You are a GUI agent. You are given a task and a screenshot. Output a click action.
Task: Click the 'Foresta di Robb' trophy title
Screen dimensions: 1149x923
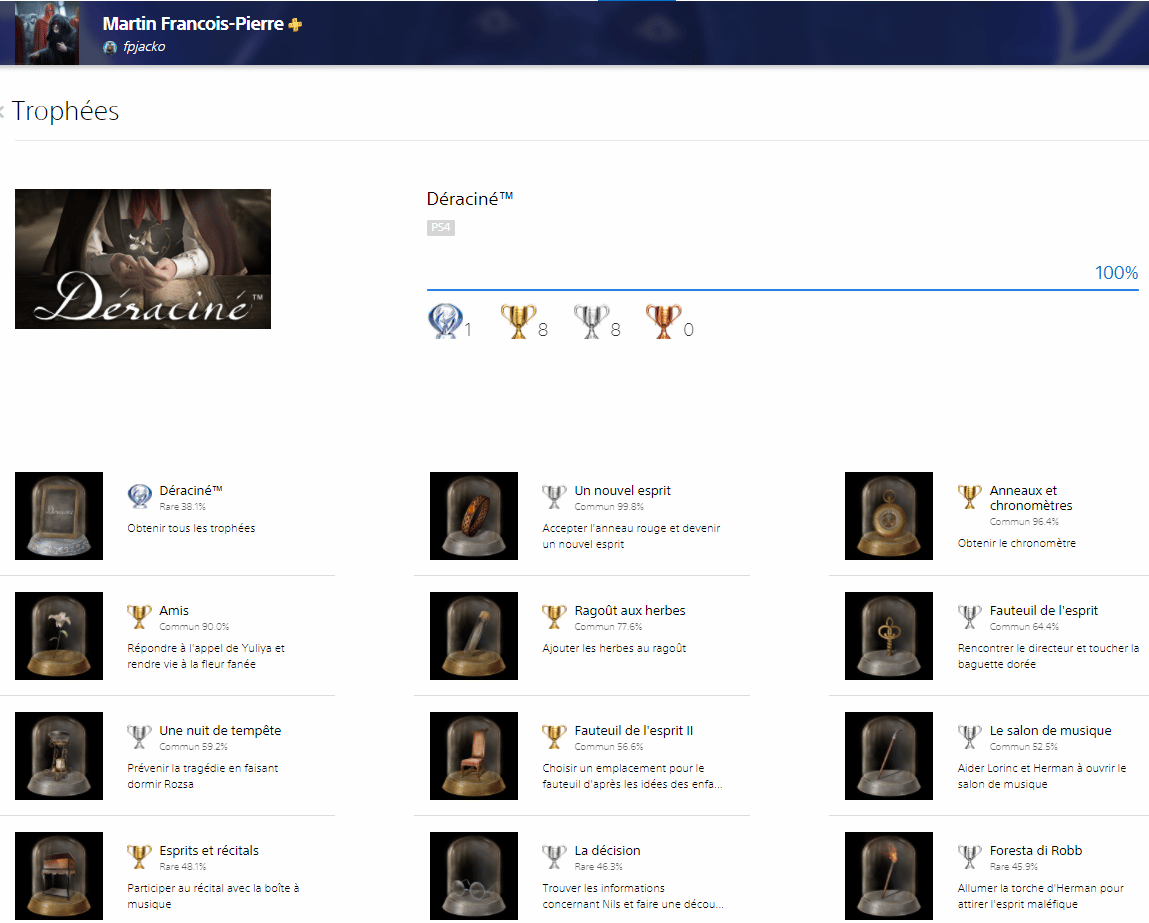coord(1035,851)
